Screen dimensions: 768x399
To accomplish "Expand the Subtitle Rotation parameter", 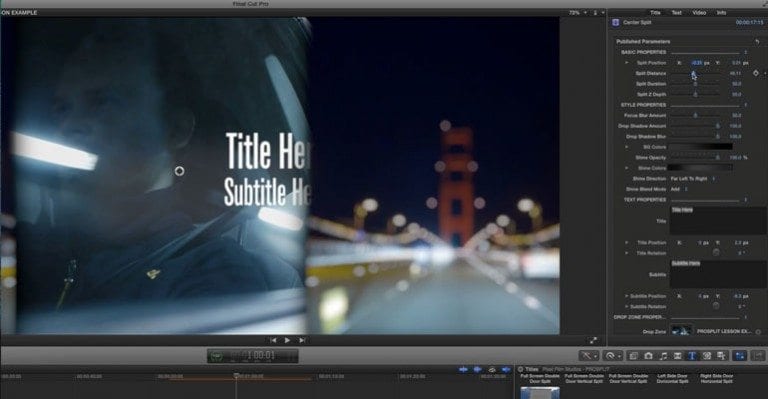I will [x=626, y=306].
